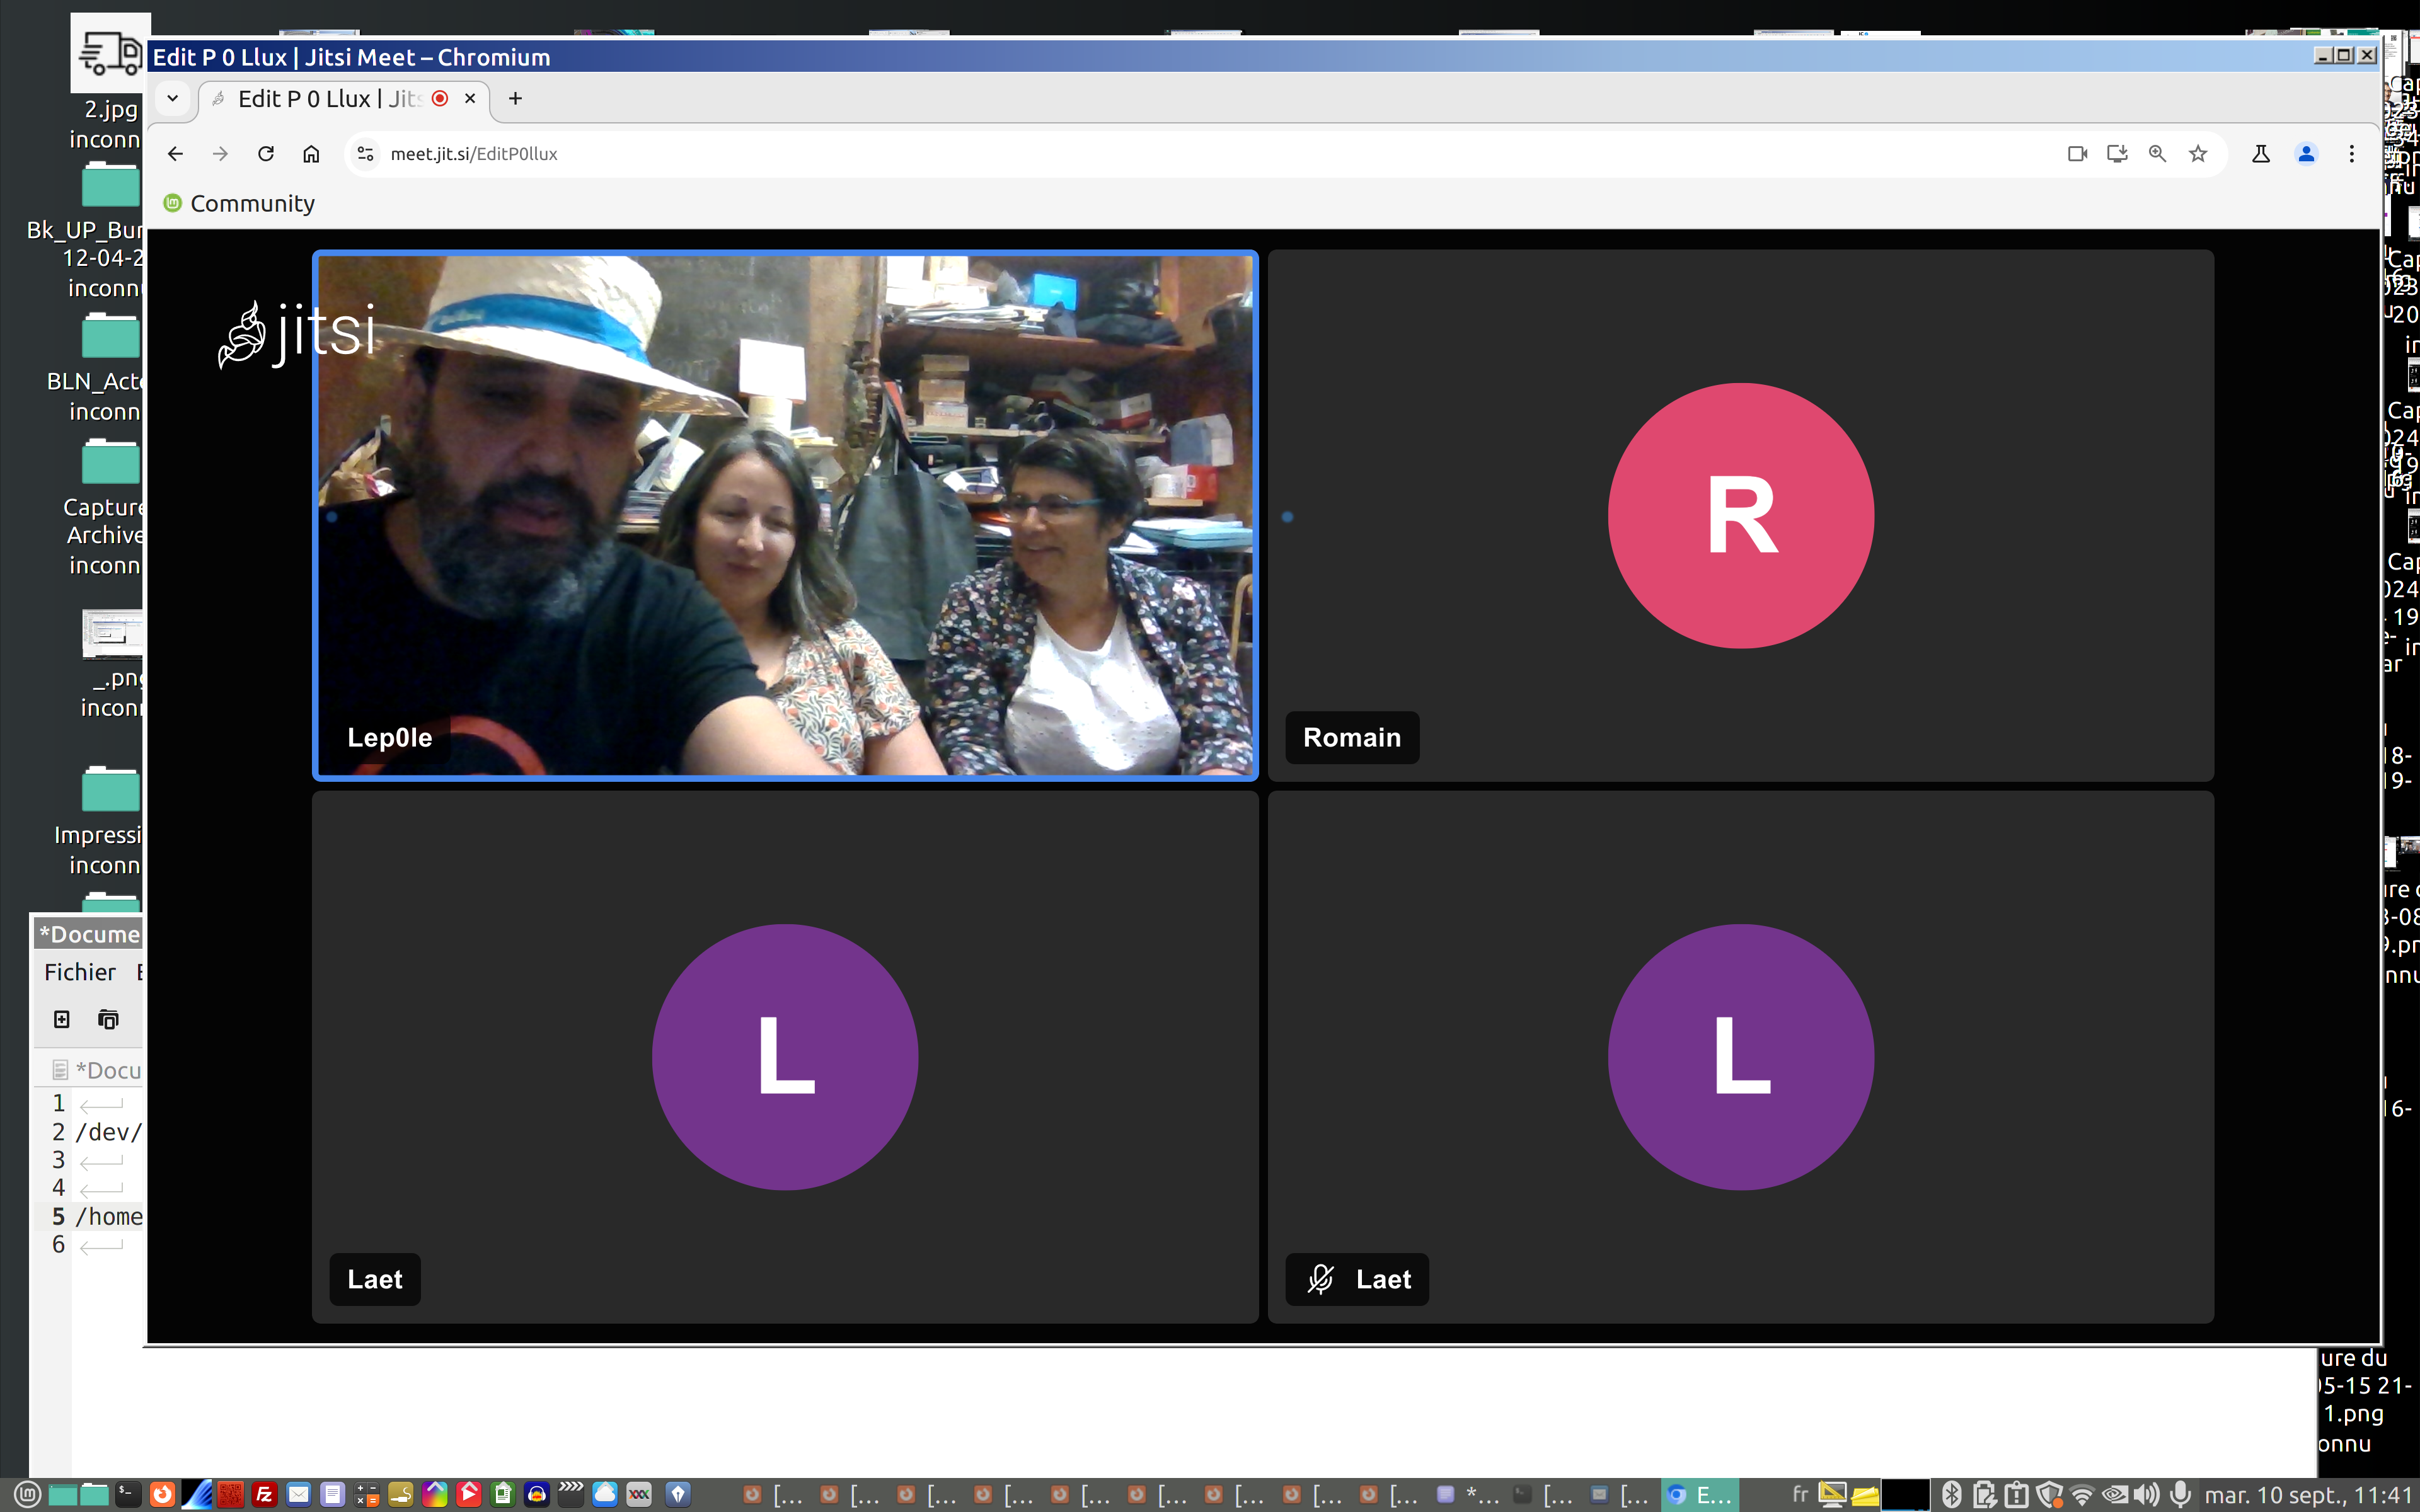The image size is (2420, 1512).
Task: Open the Chromium three-dot menu
Action: tap(2351, 154)
